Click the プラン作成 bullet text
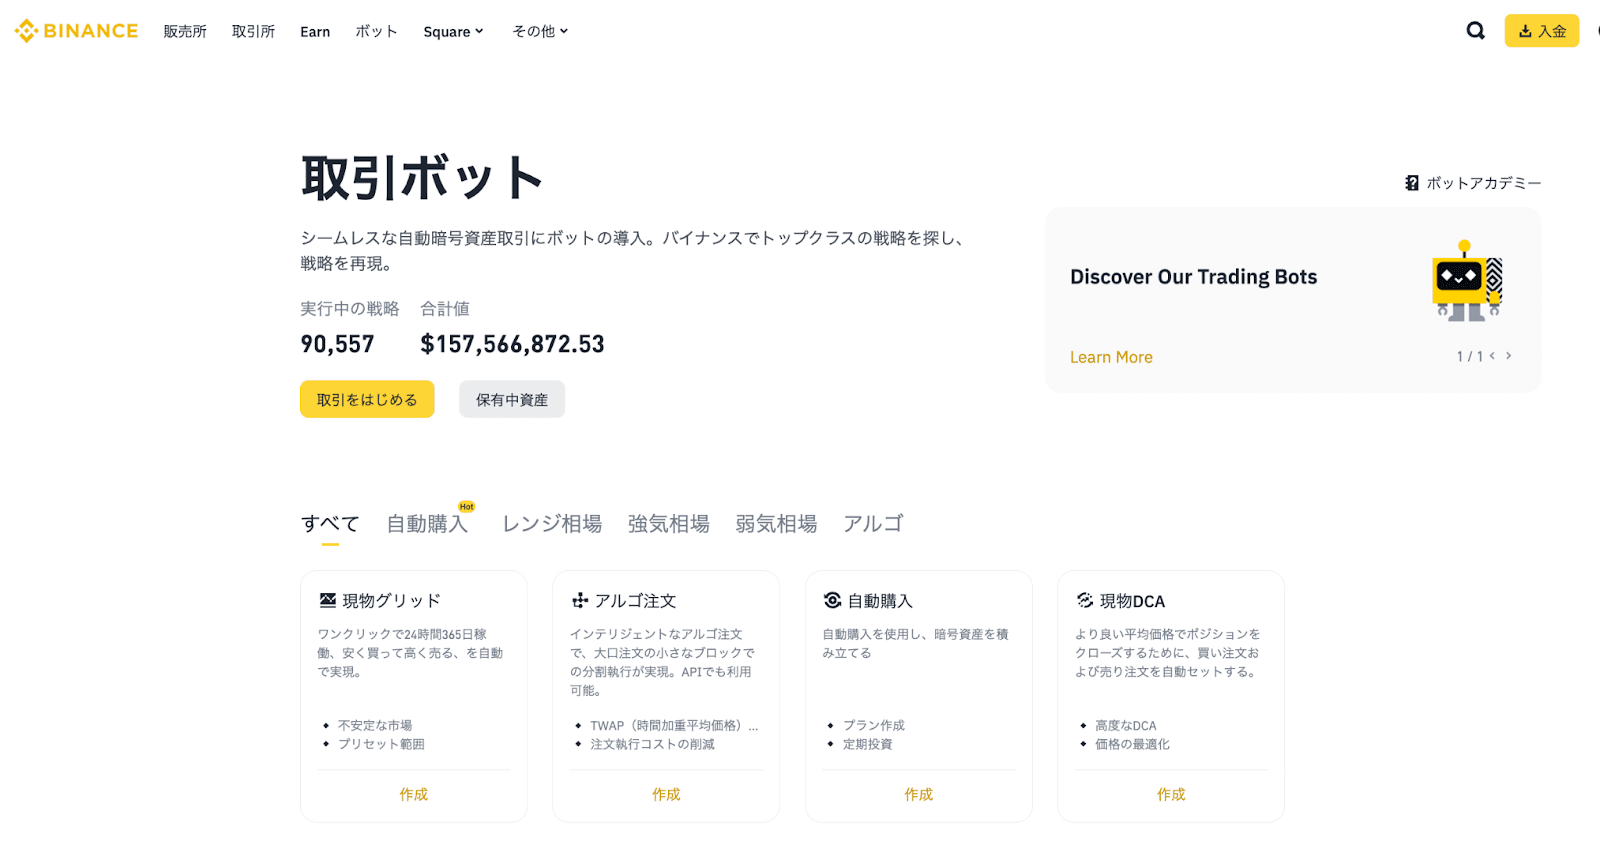 pos(874,725)
